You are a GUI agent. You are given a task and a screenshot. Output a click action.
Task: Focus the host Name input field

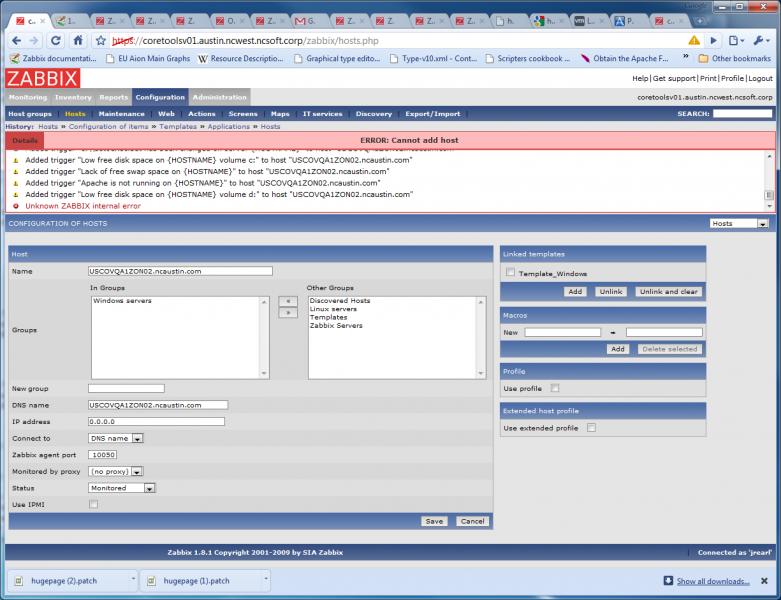click(180, 271)
